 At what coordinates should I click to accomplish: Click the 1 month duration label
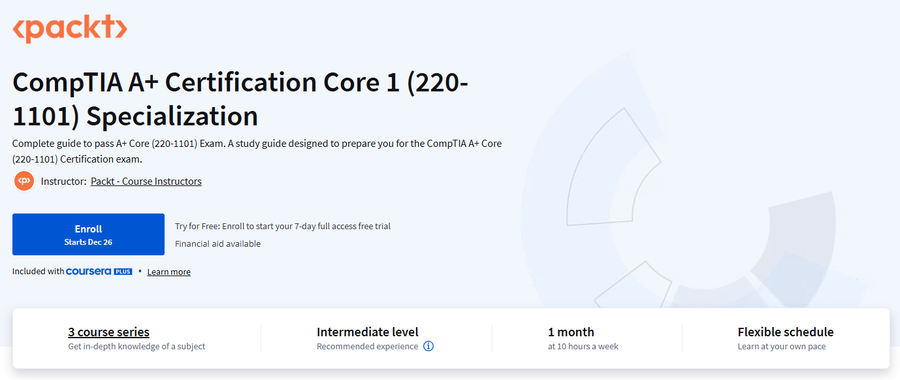coord(571,332)
